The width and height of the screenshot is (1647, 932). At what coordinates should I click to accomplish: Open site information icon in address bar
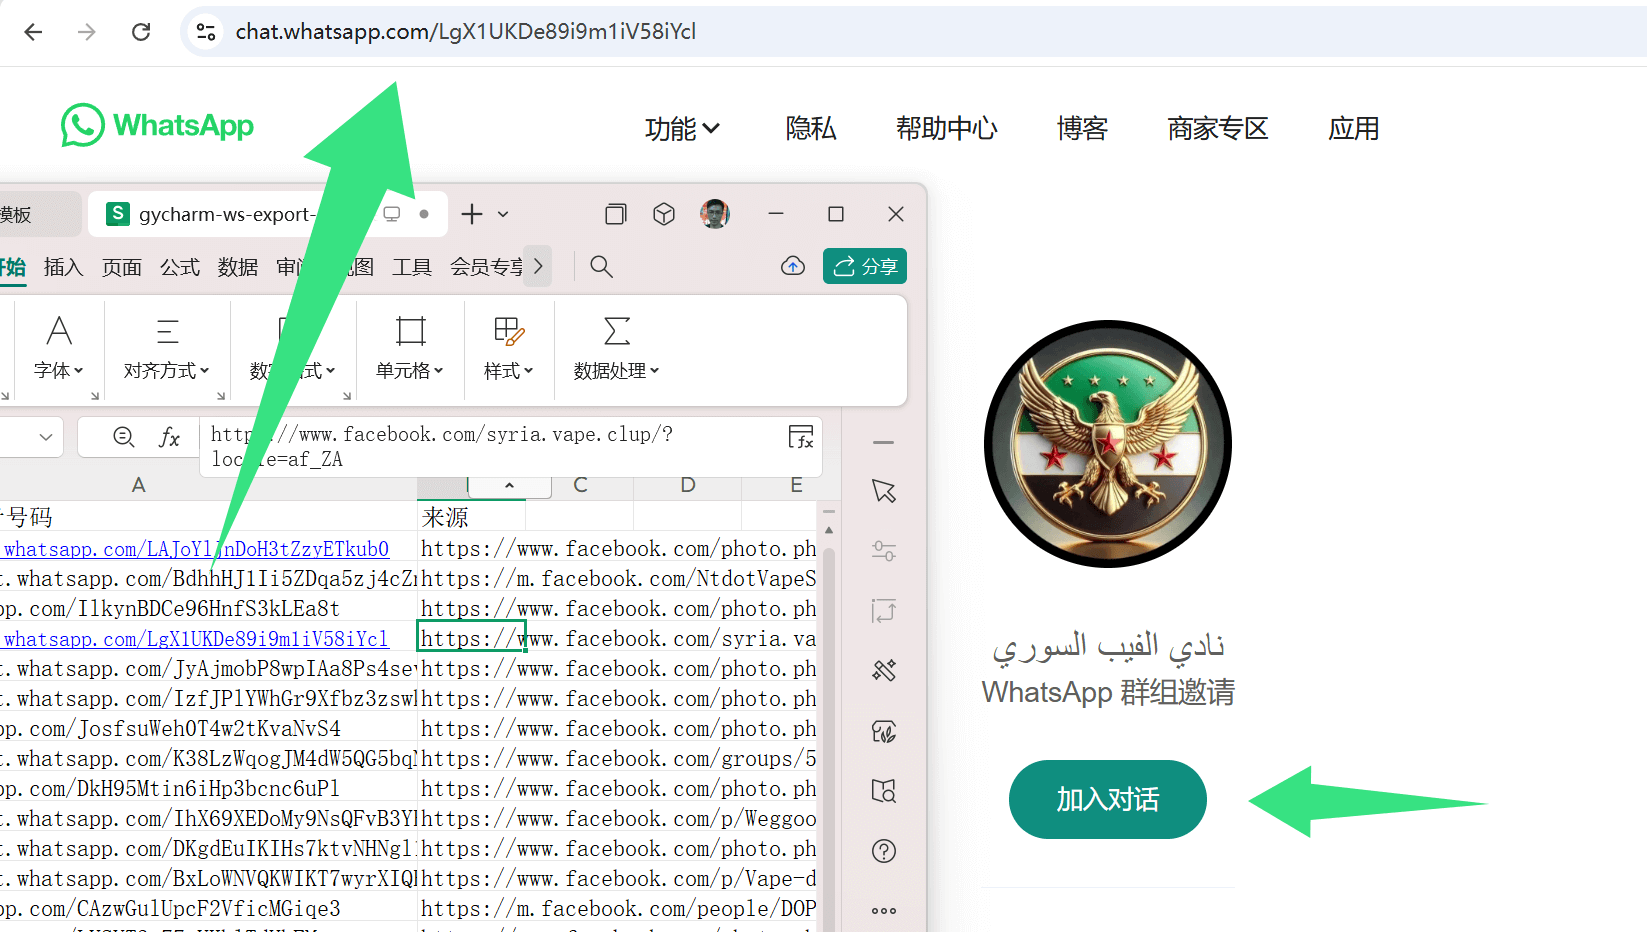pos(206,32)
